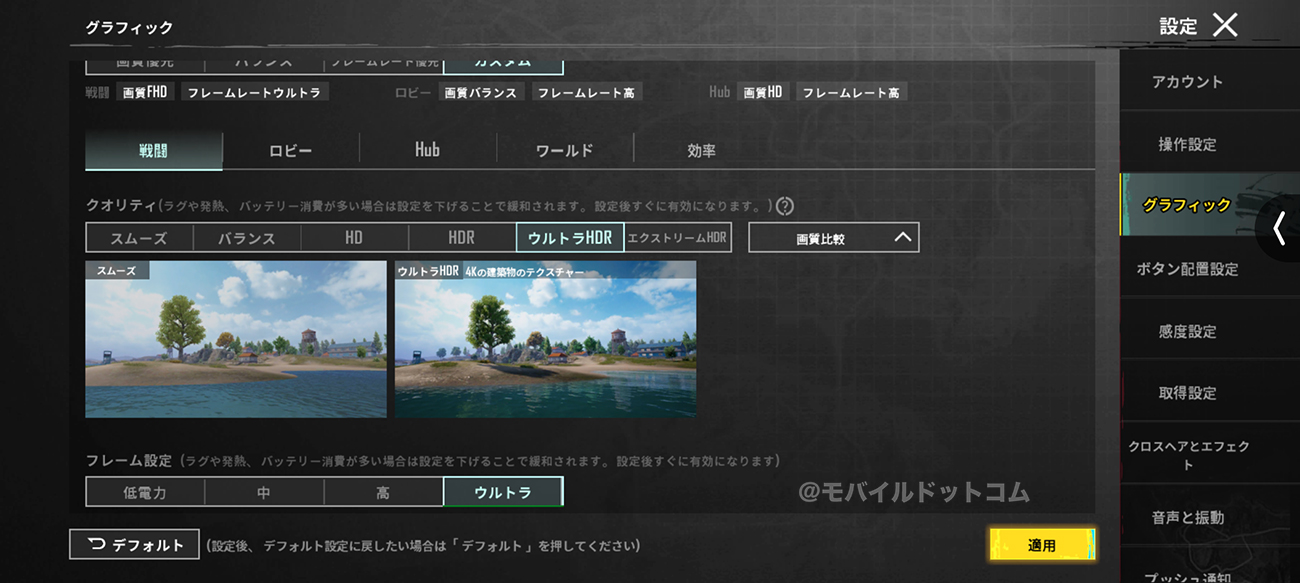Viewport: 1300px width, 583px height.
Task: Switch to the 効率 tab
Action: [701, 150]
